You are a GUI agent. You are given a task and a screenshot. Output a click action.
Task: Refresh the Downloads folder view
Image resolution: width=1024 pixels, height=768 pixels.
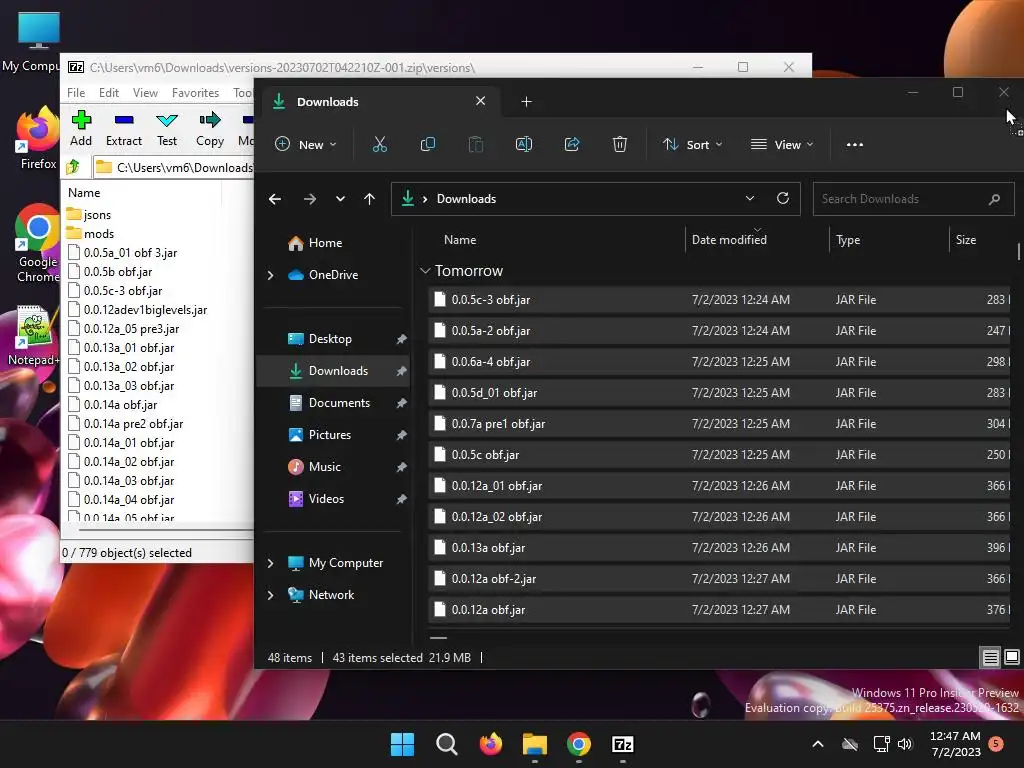pos(783,199)
